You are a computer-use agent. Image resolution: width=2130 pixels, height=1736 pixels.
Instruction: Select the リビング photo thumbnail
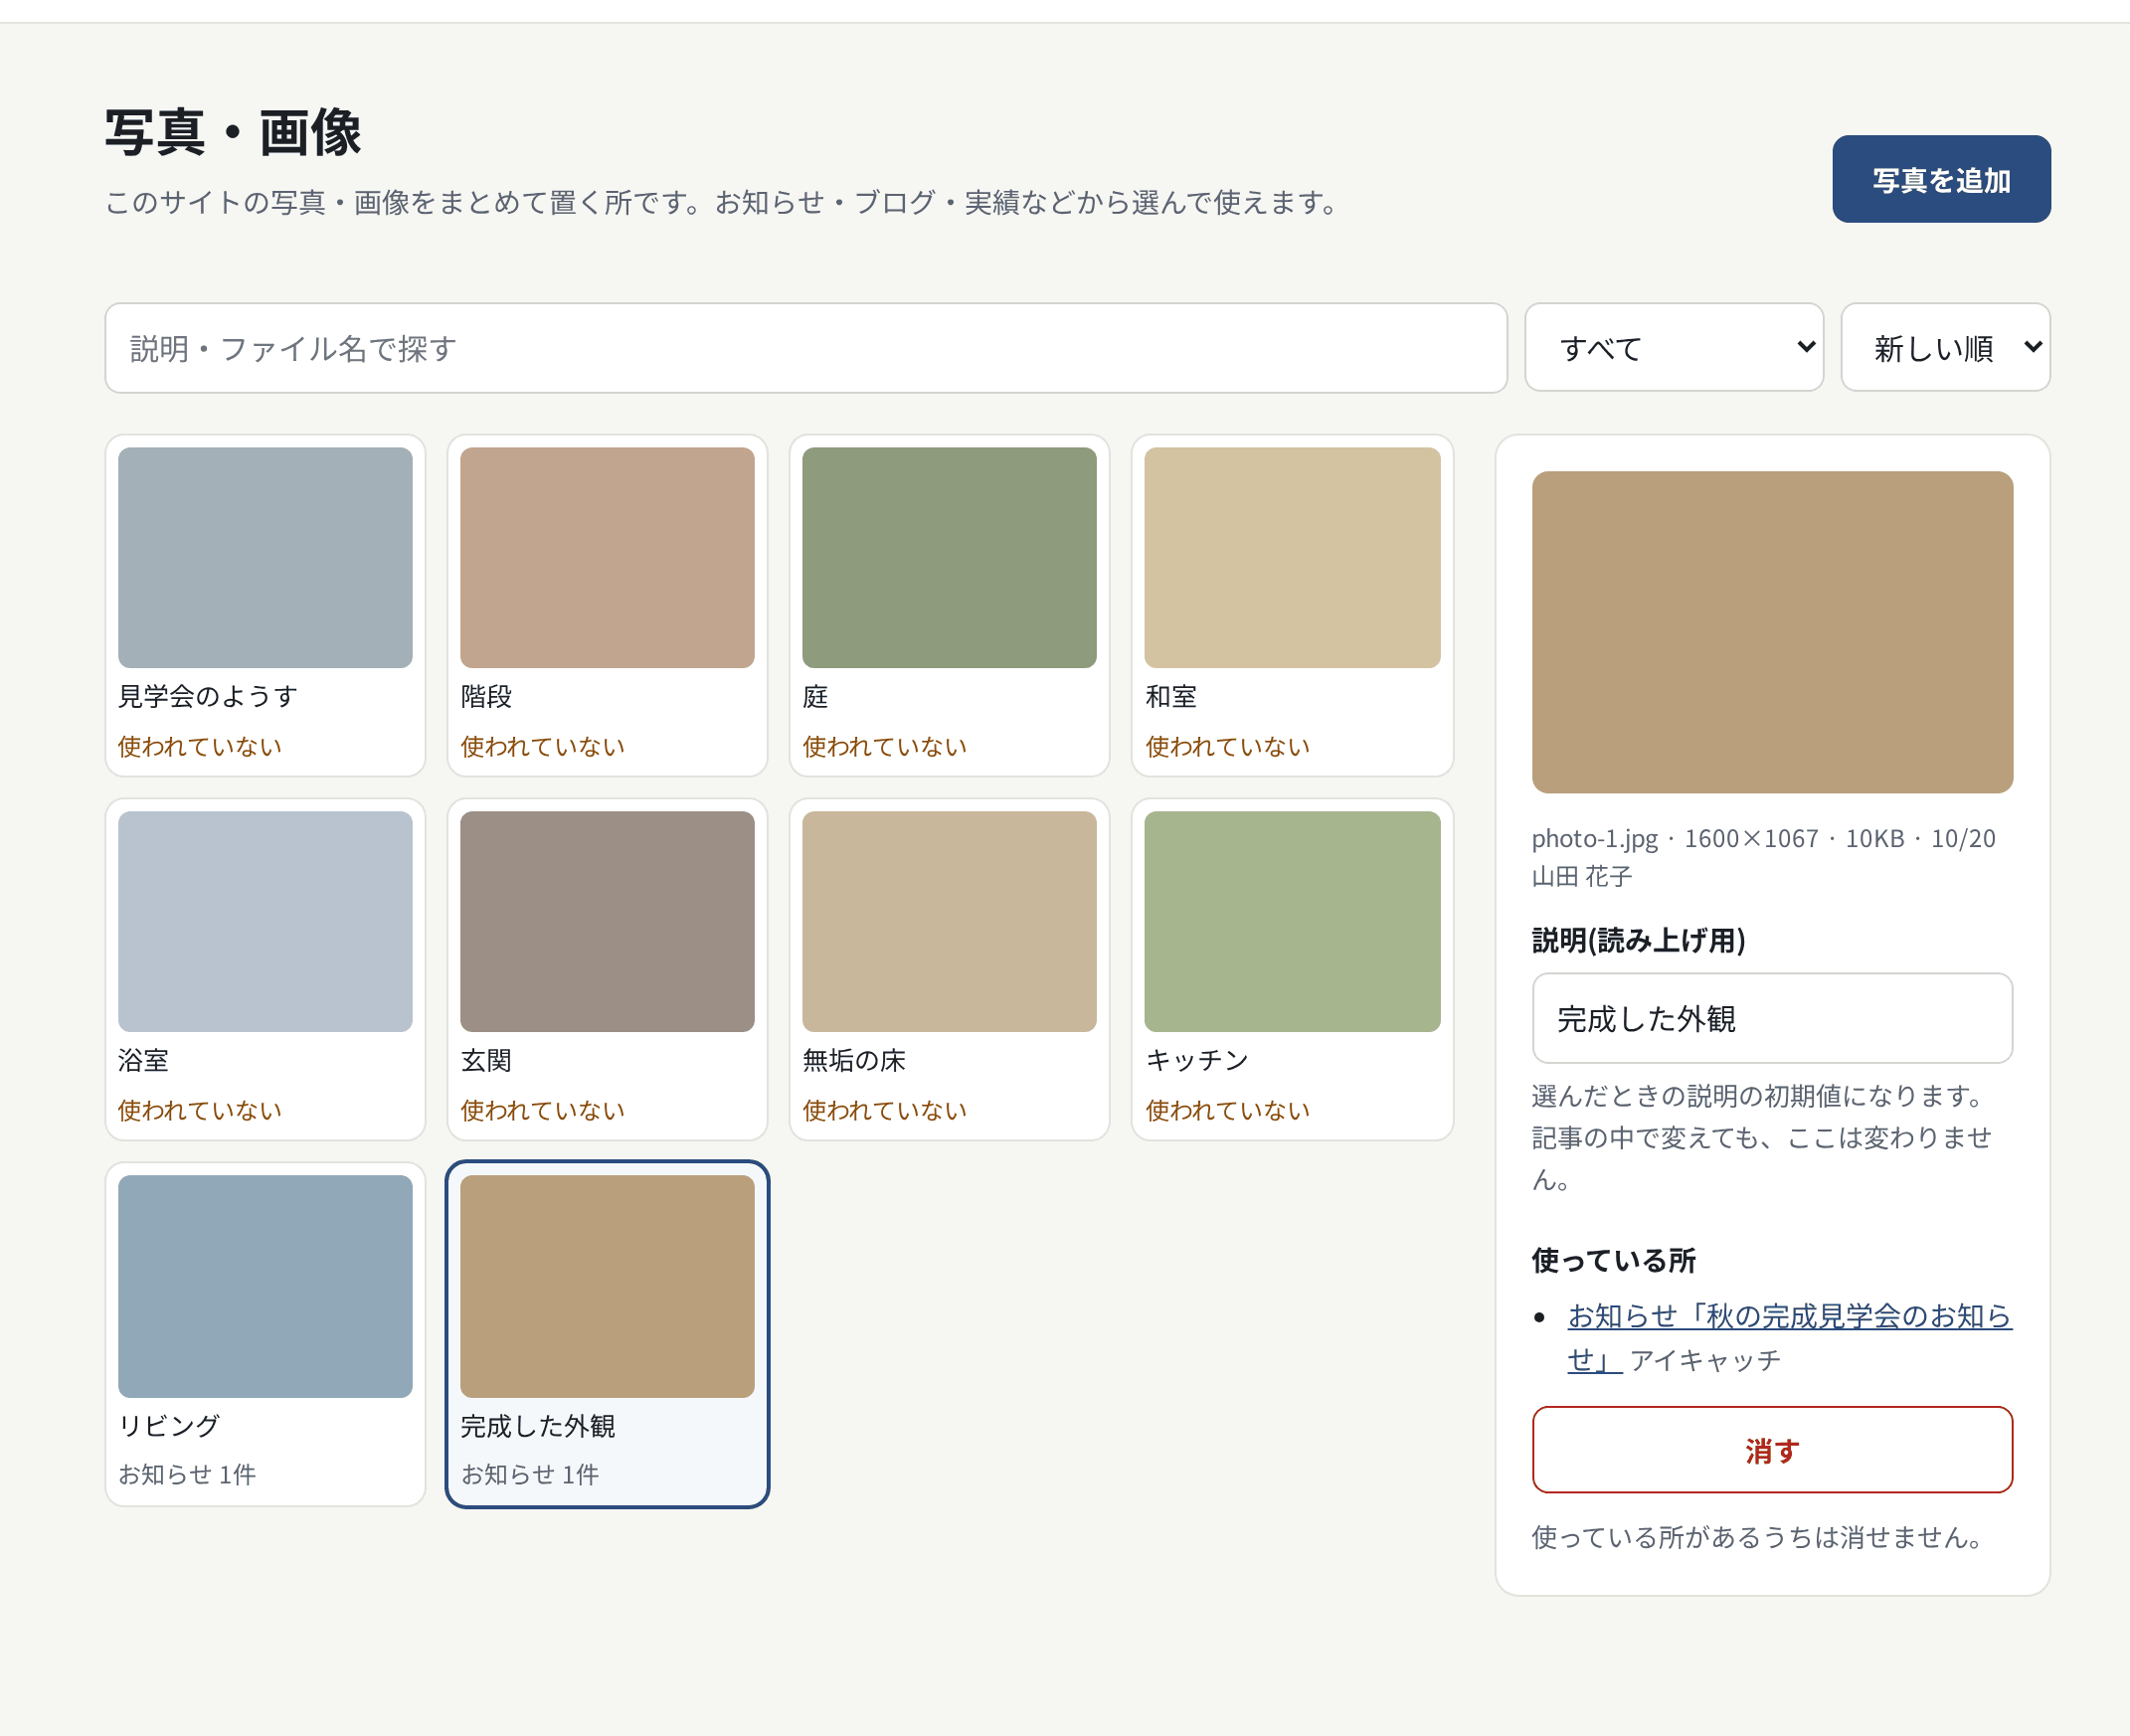(265, 1286)
